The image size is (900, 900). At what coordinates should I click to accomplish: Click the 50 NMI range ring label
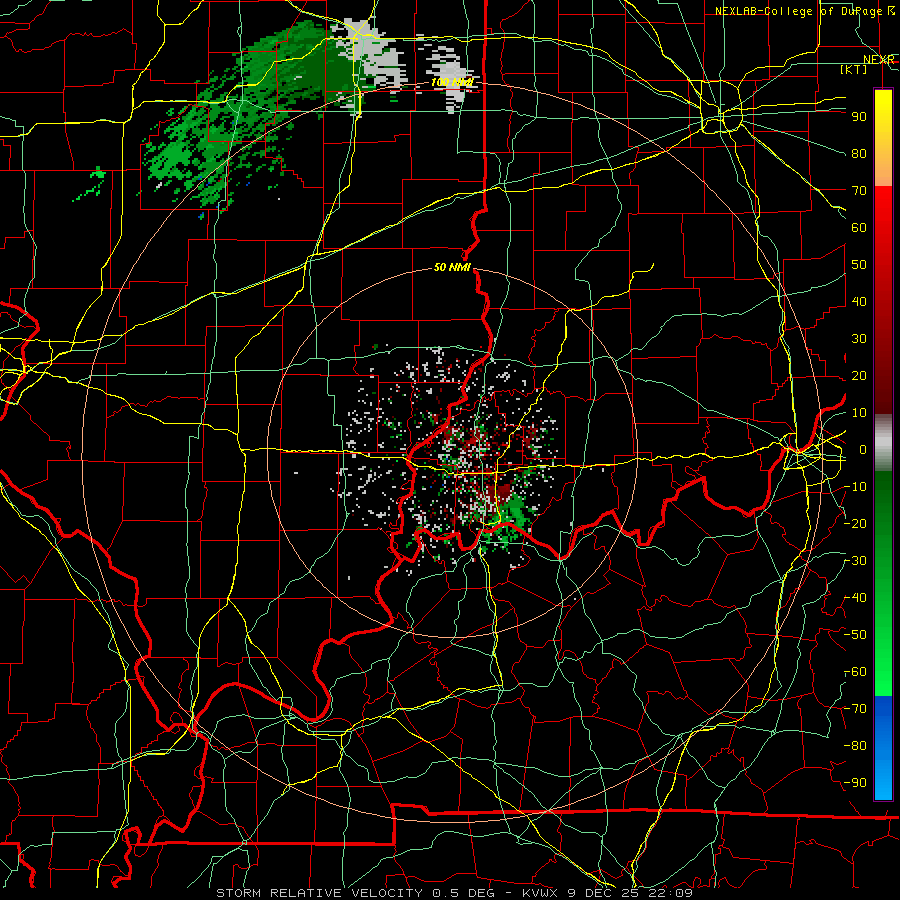tap(452, 267)
